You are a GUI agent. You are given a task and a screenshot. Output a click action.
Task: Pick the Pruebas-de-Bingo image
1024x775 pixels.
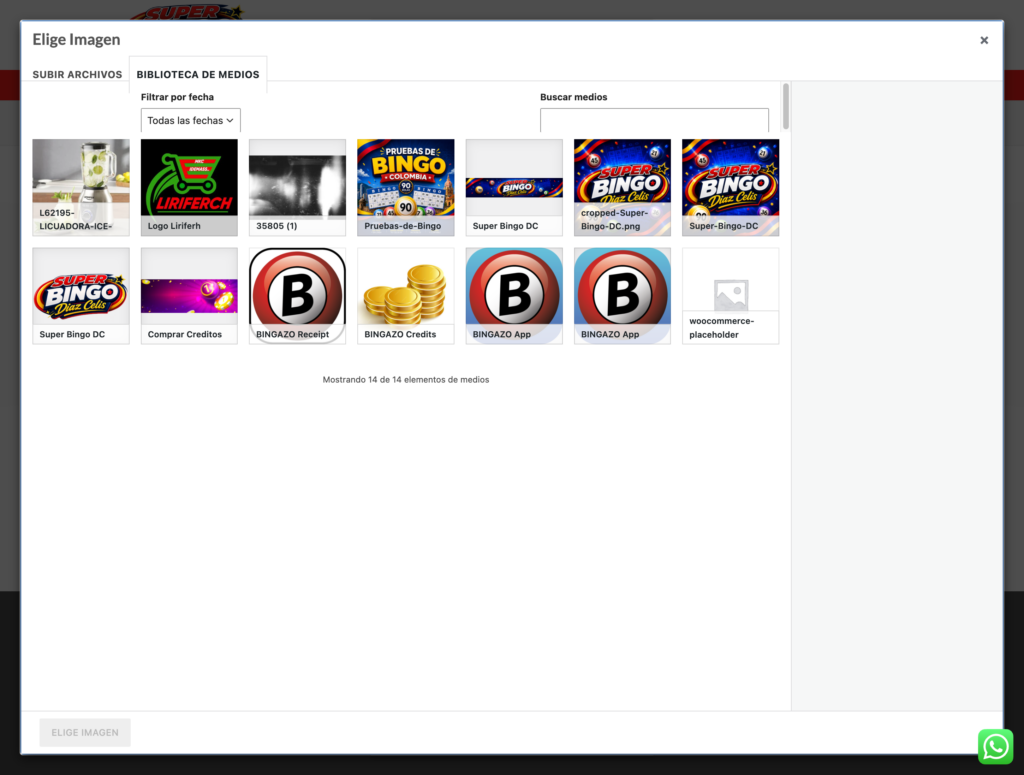click(406, 187)
